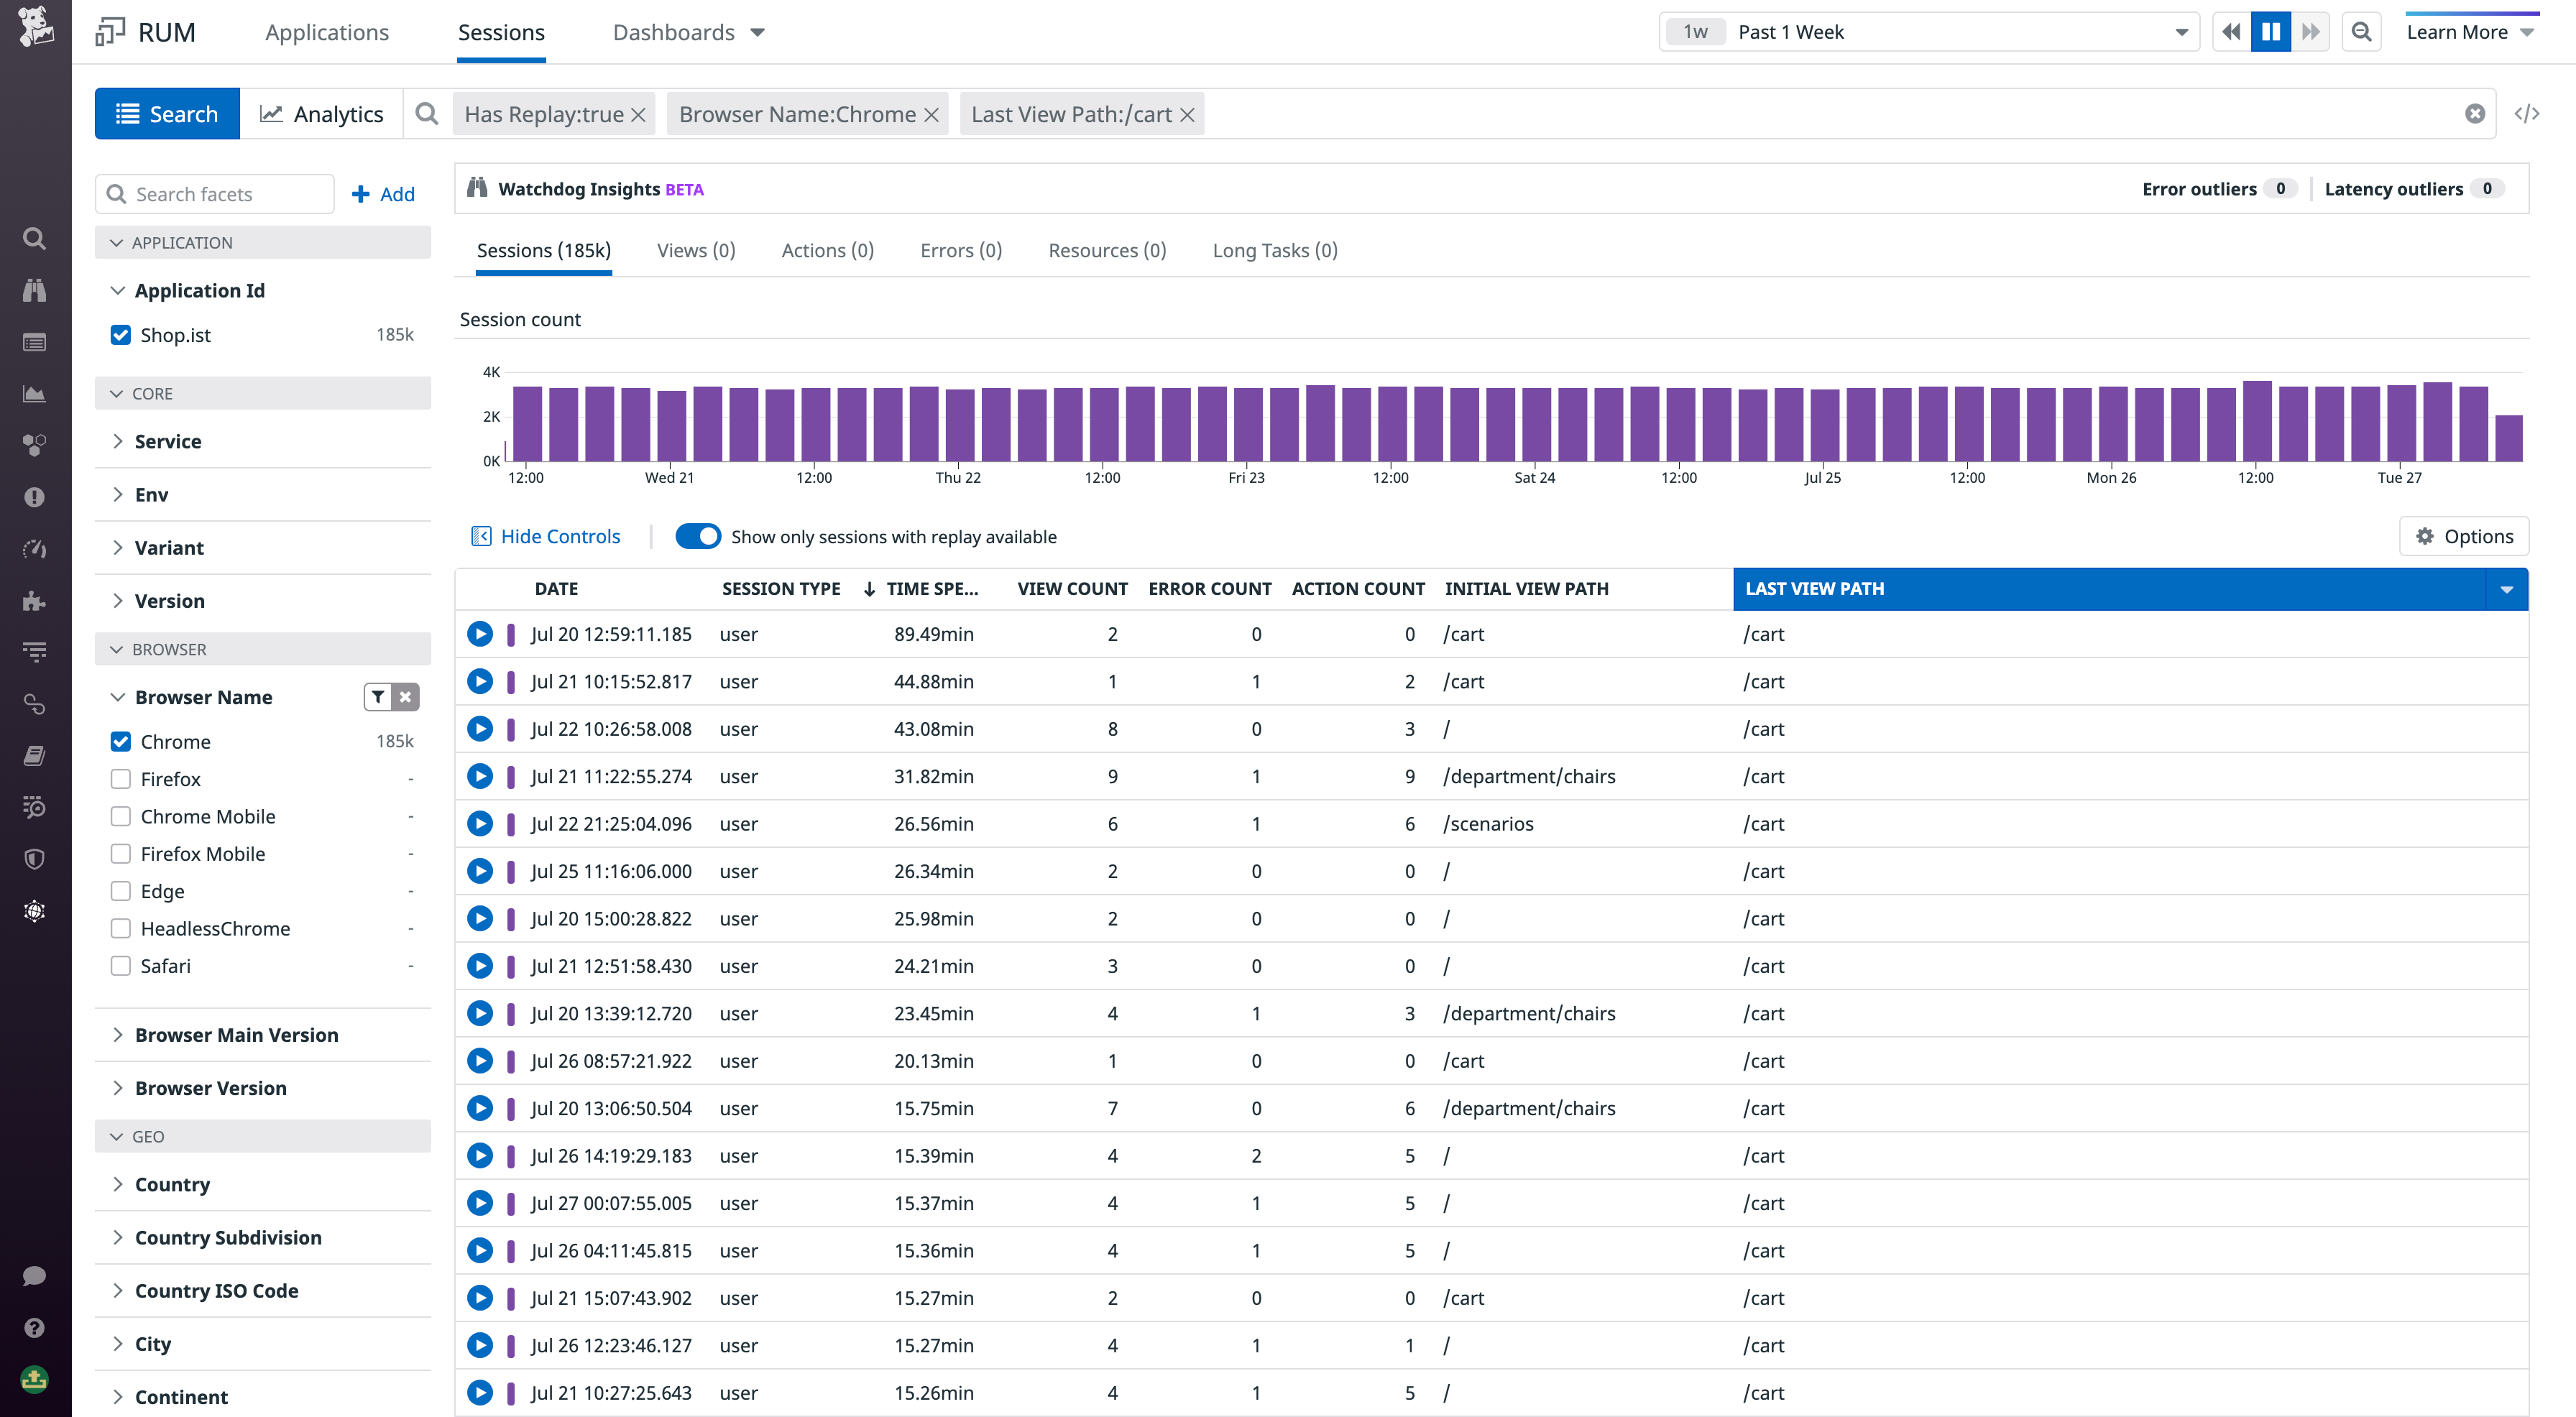The image size is (2576, 1417).
Task: Pause live data with the blue pause control
Action: pyautogui.click(x=2271, y=31)
